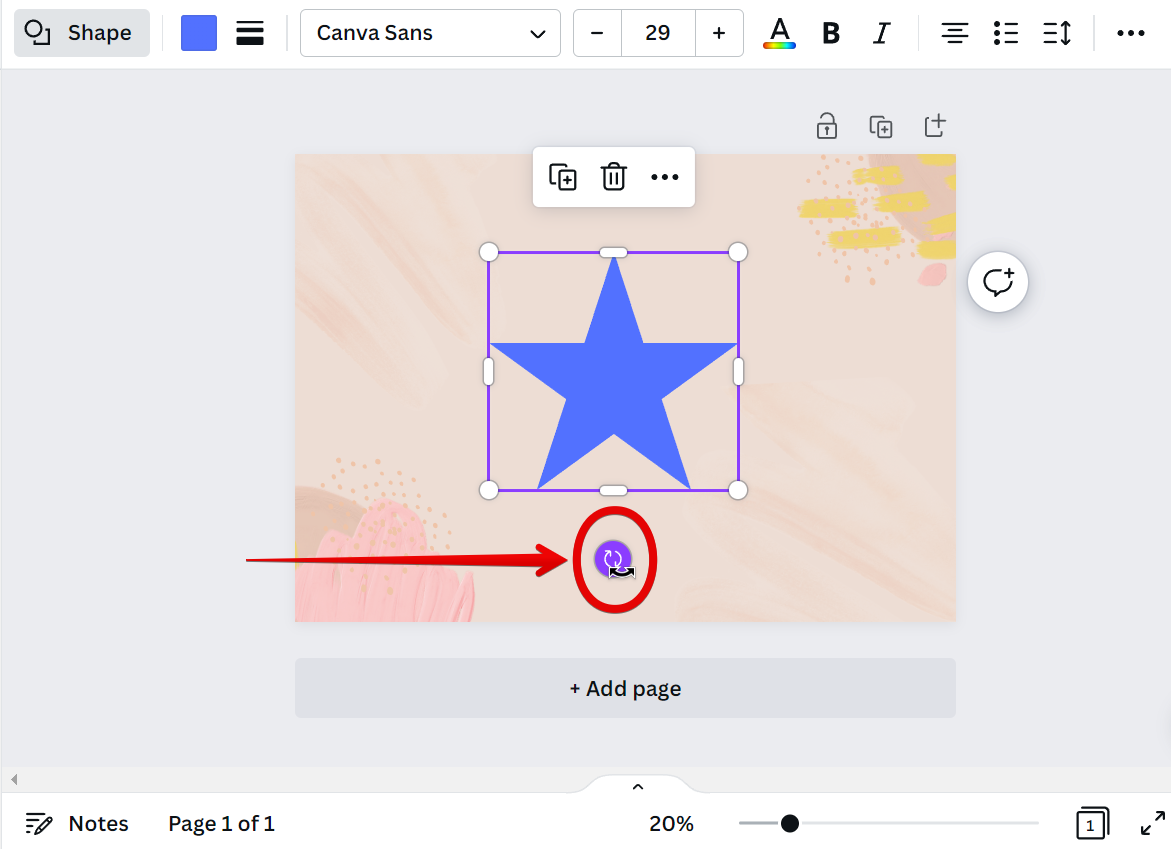Click the rotate handle below the star
Screen dimensions: 1171x849
coord(612,559)
